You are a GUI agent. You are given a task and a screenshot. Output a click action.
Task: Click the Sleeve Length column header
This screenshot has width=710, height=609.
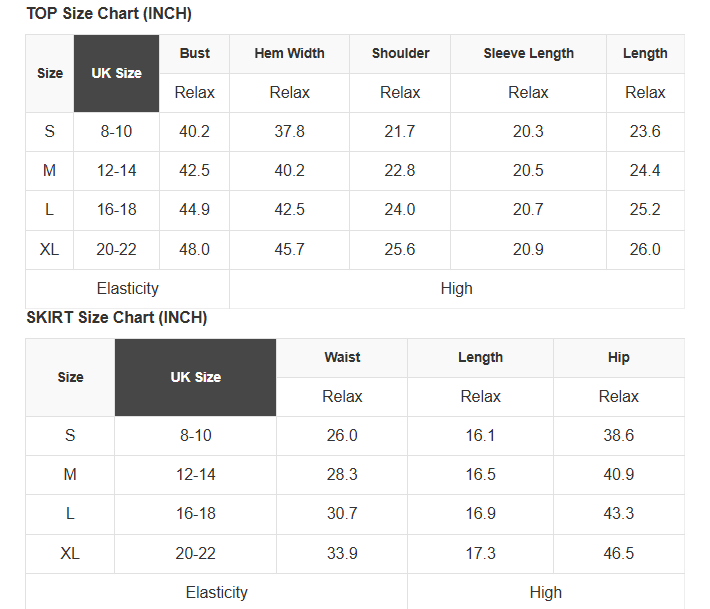pos(528,53)
